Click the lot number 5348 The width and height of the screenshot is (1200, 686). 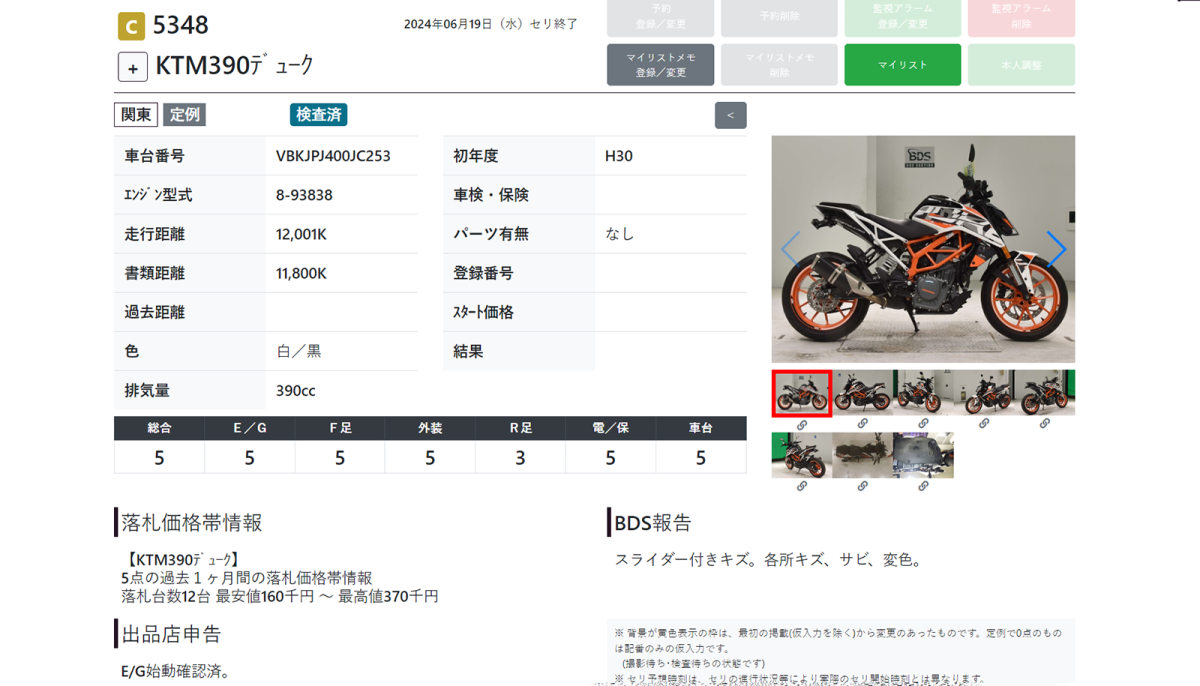(x=181, y=26)
